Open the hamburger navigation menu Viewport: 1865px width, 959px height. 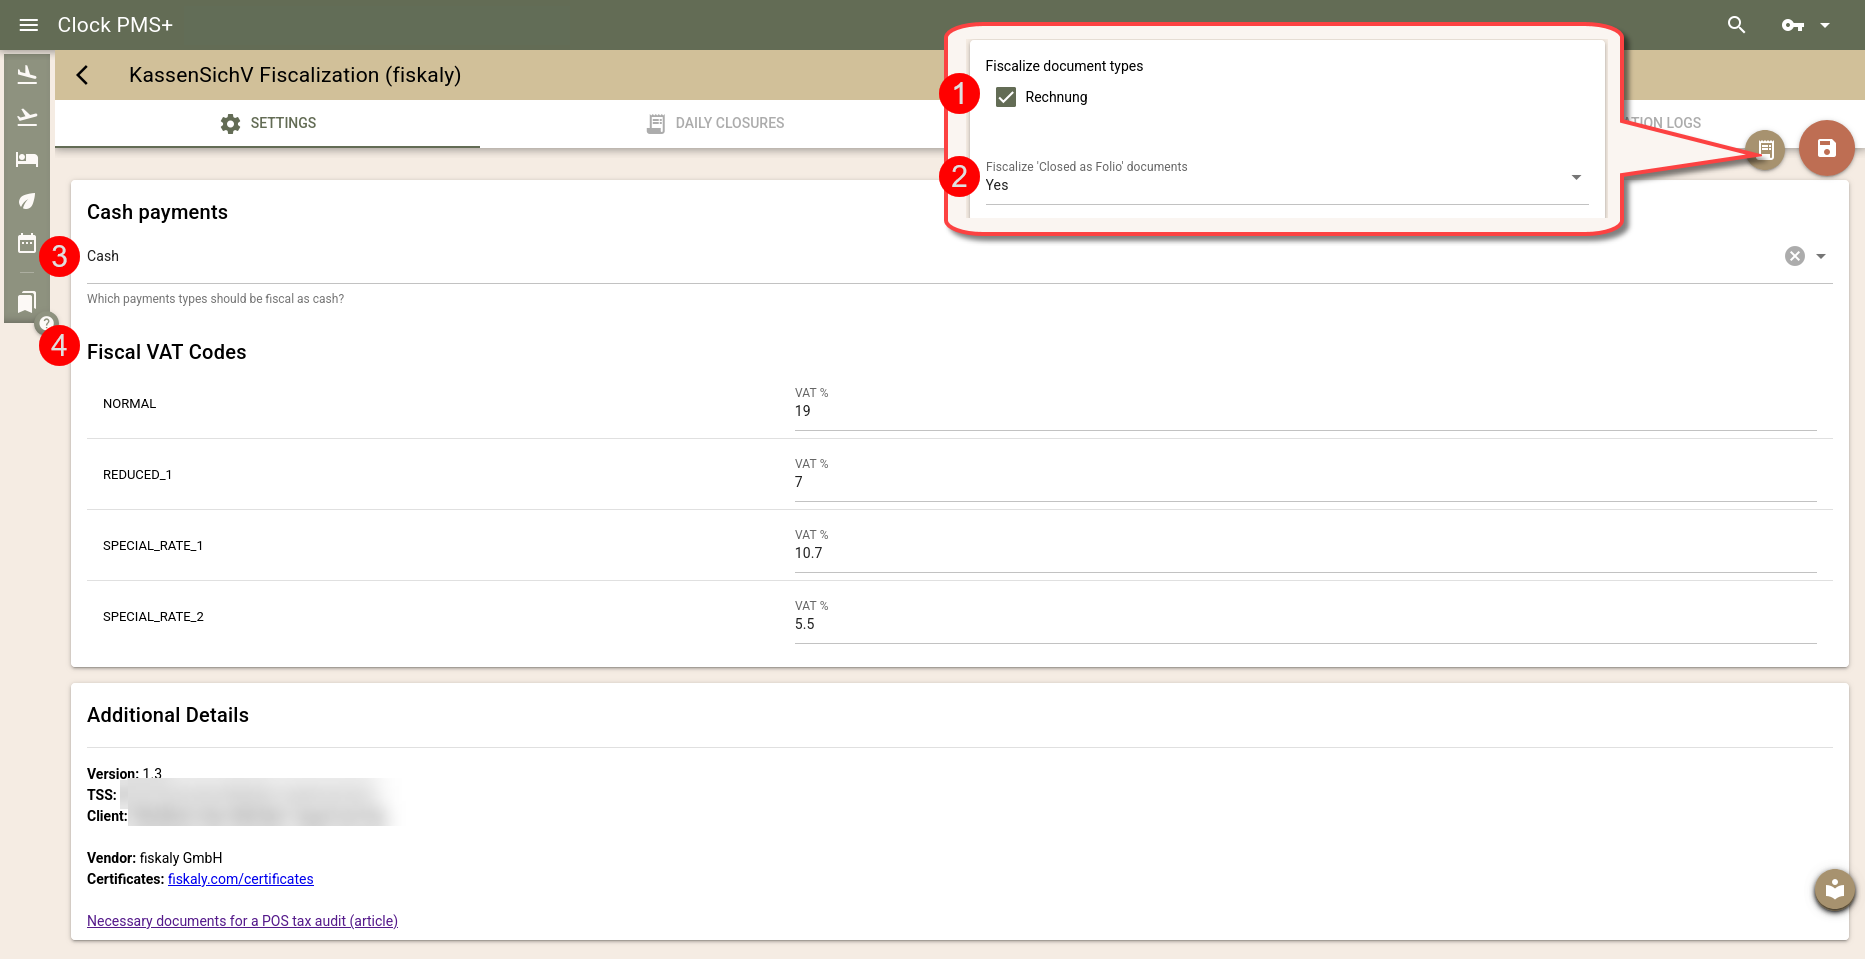[x=28, y=25]
